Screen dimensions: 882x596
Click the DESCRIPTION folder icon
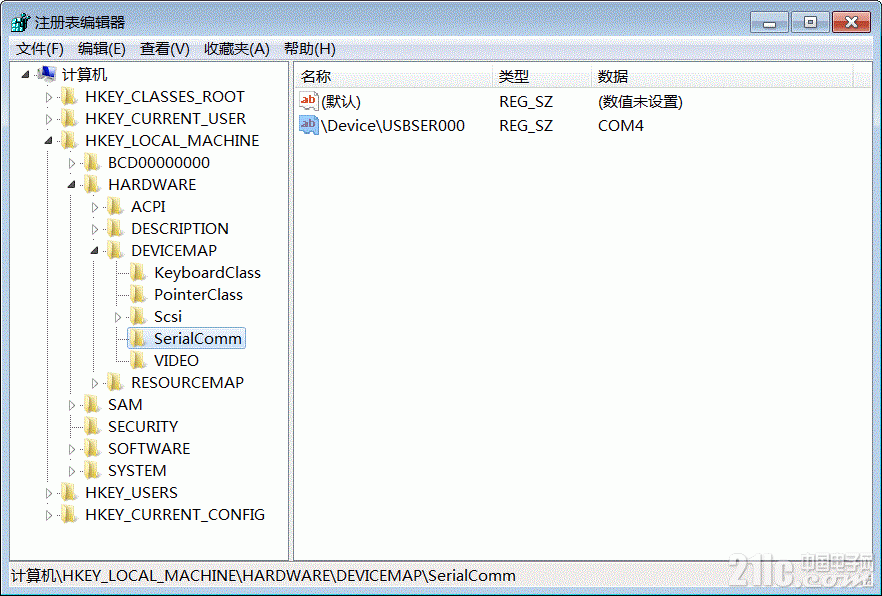coord(115,228)
